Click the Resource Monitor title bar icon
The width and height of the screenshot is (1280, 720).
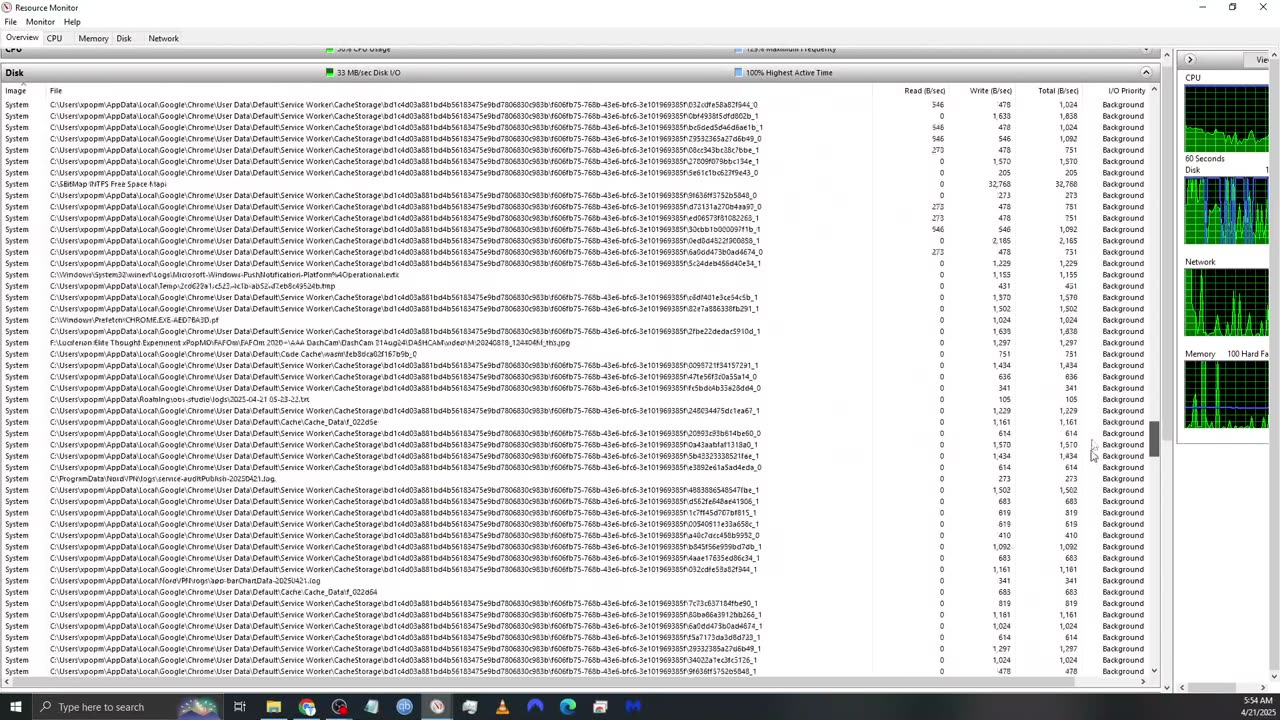pos(8,7)
